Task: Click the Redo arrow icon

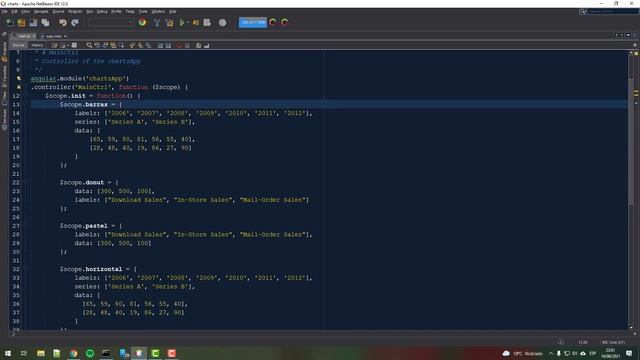Action: [x=75, y=22]
